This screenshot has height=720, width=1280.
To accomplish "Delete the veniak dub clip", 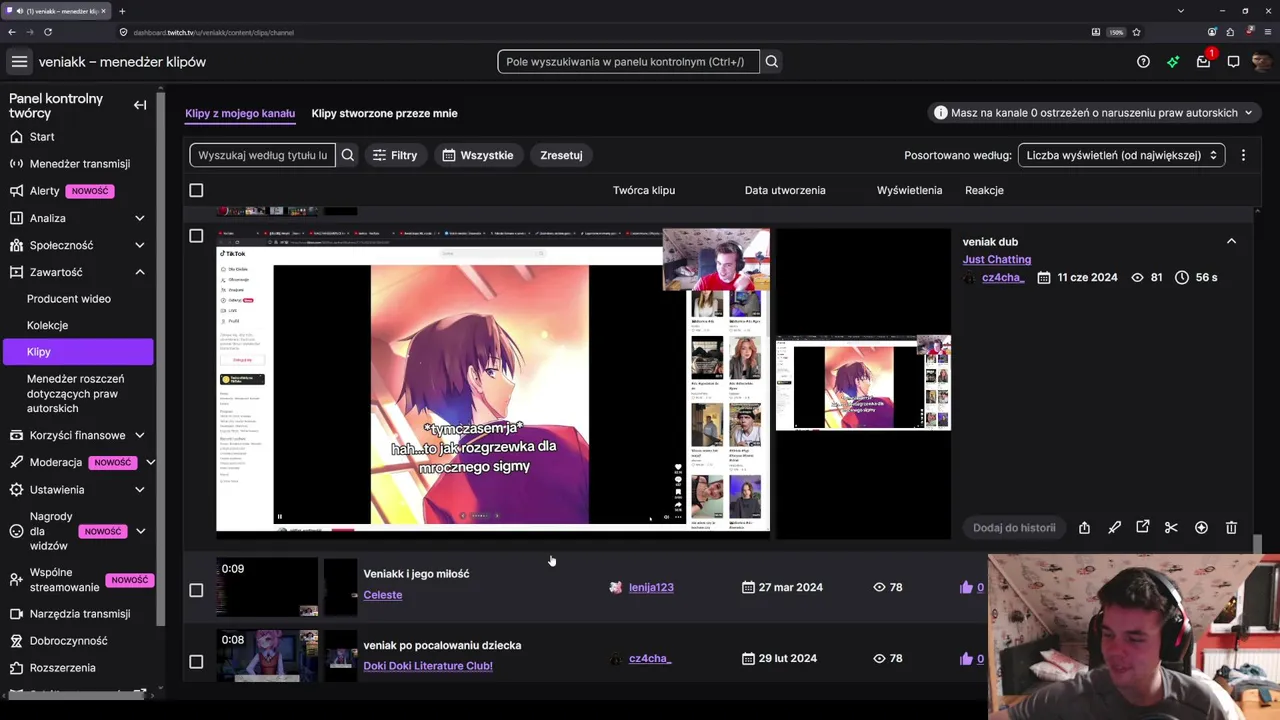I will [1231, 528].
